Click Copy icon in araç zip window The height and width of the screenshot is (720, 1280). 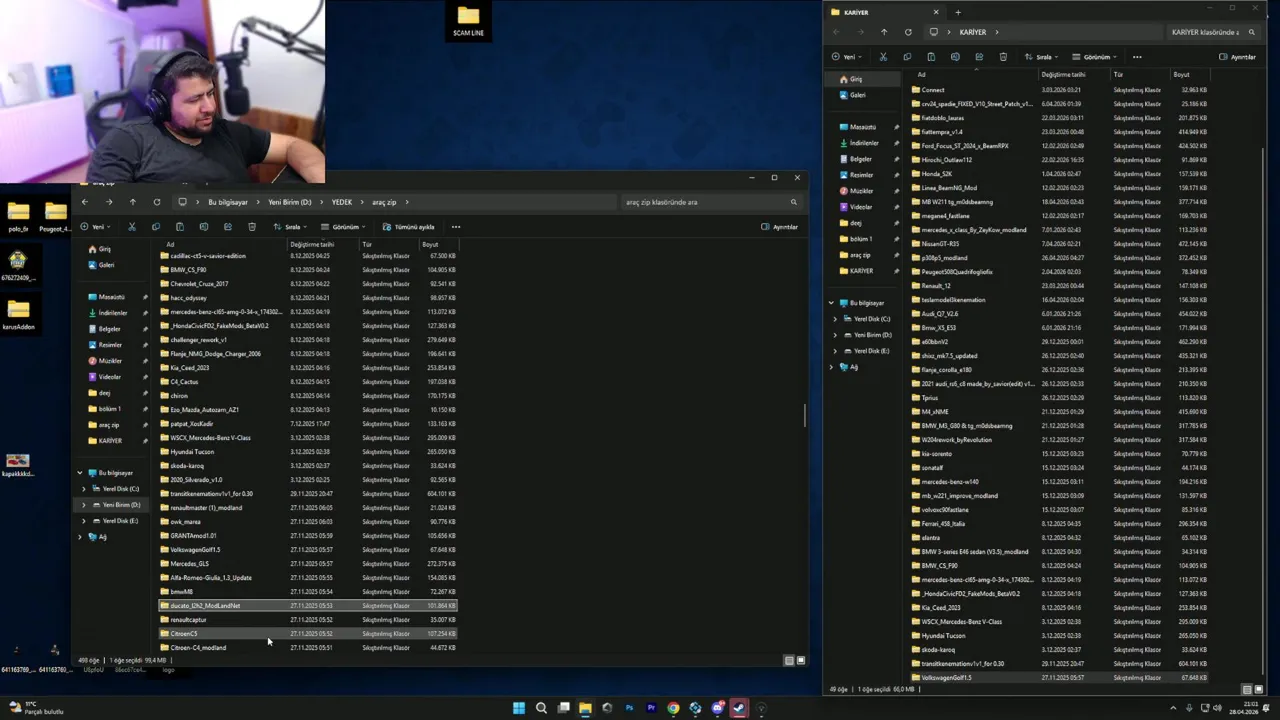[155, 227]
